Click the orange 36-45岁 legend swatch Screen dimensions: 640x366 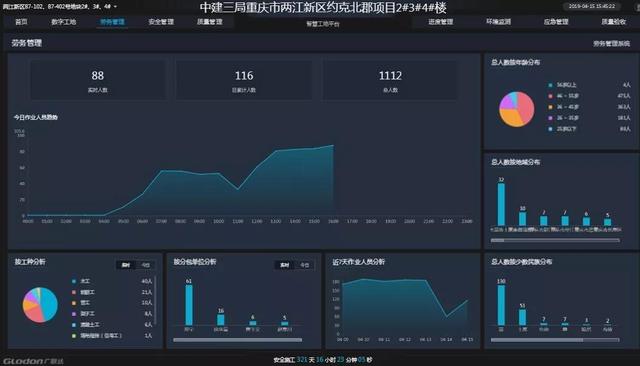[x=550, y=107]
